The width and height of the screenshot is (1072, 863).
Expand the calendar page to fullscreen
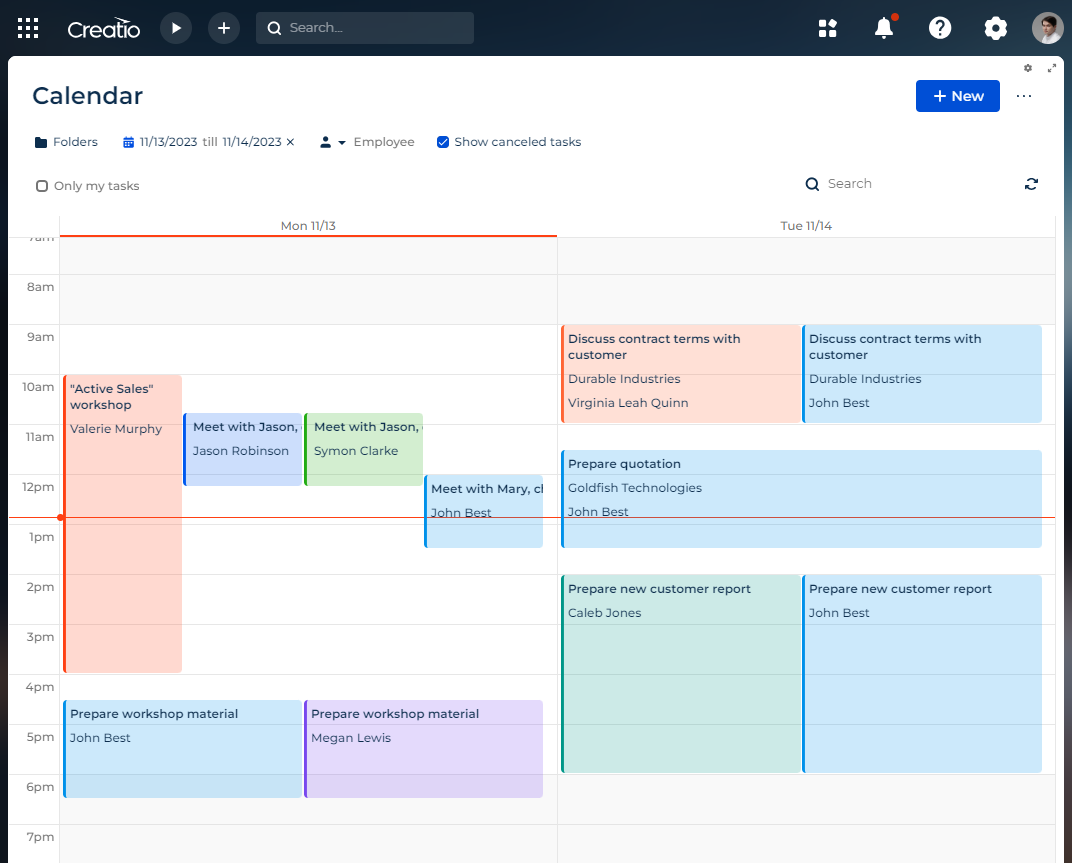click(x=1051, y=68)
